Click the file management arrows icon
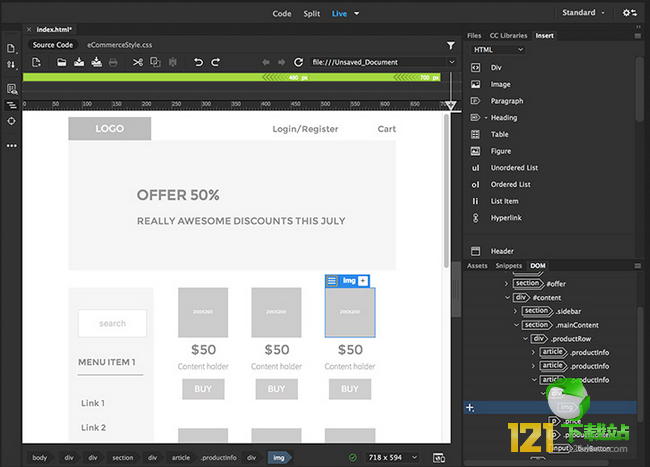650x467 pixels. tap(11, 64)
